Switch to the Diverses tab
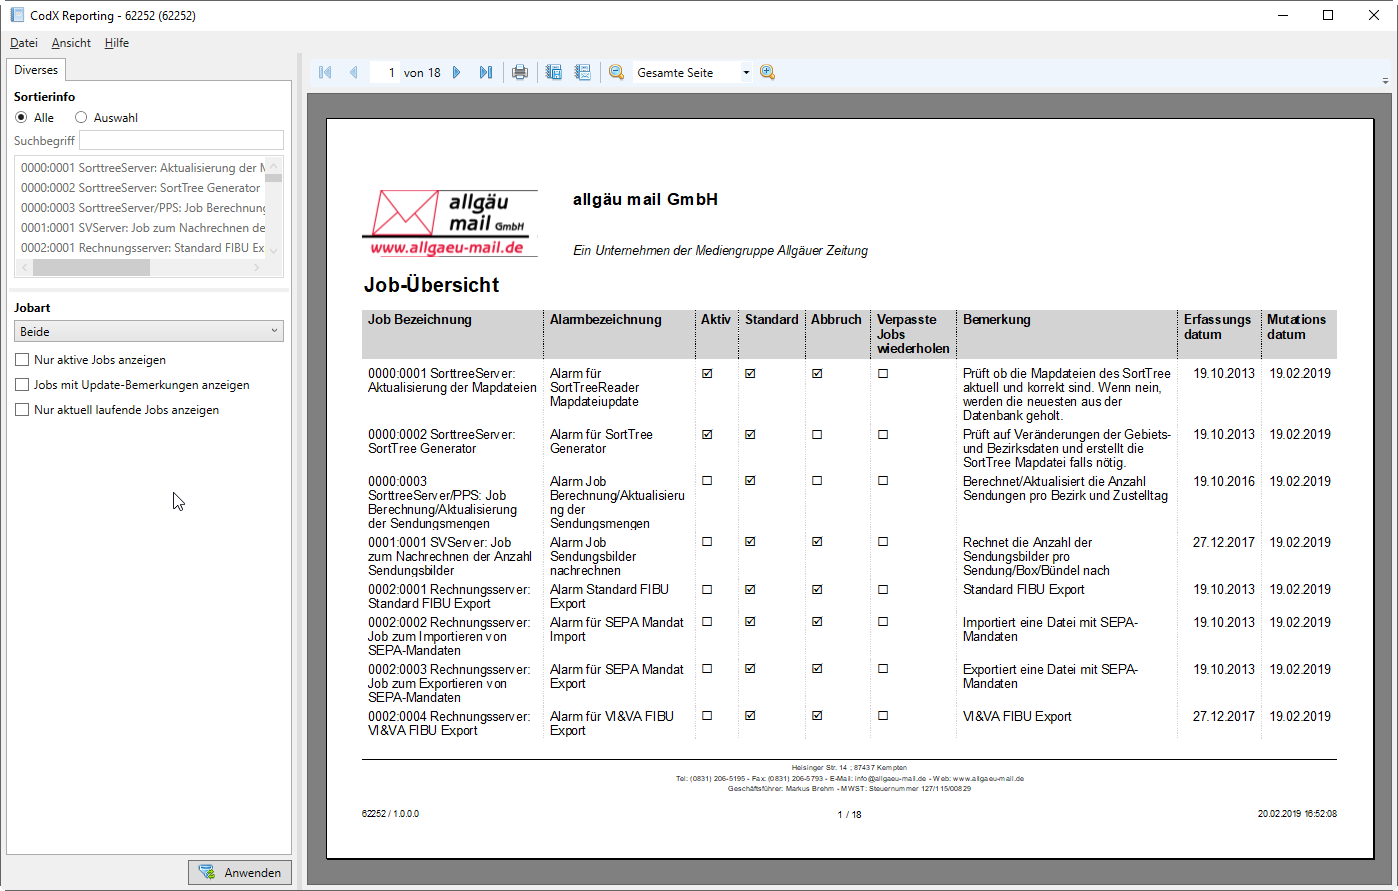The height and width of the screenshot is (891, 1398). coord(36,70)
